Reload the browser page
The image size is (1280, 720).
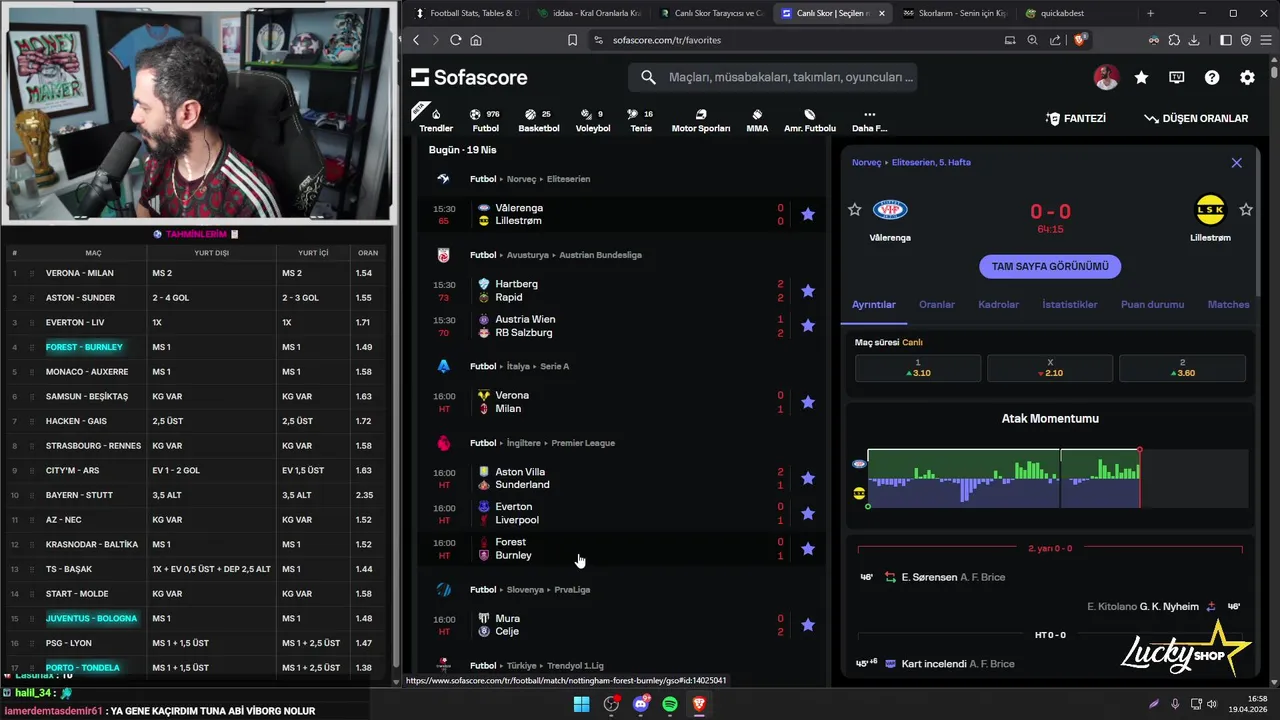[x=456, y=40]
